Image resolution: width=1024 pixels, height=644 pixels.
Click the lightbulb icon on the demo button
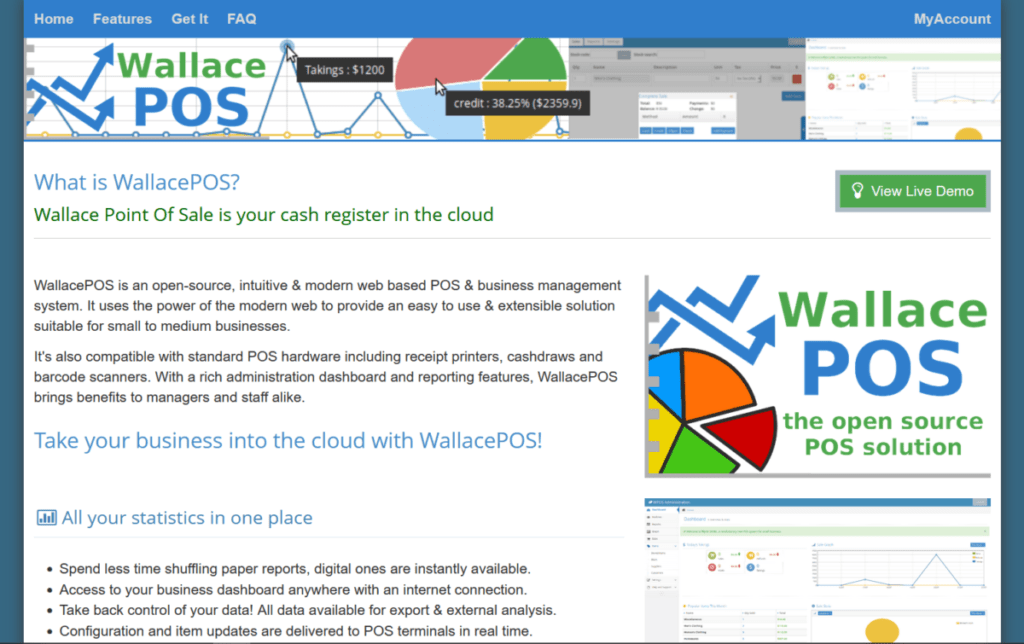857,191
